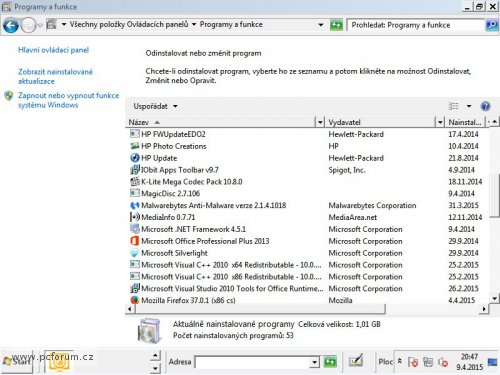Open the Vydavatel column filter dropdown
Viewport: 500px width, 375px height.
tap(440, 122)
